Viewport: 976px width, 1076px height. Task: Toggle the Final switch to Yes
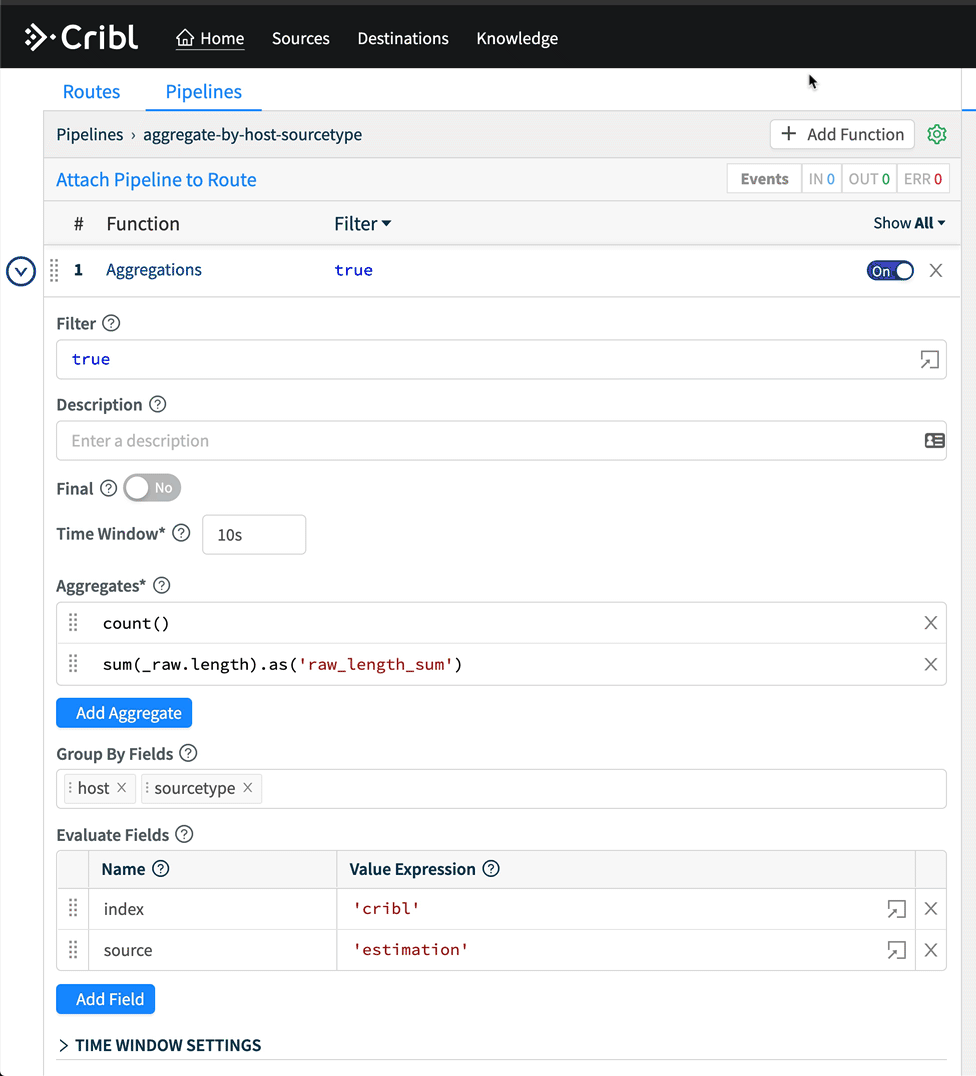[x=152, y=488]
